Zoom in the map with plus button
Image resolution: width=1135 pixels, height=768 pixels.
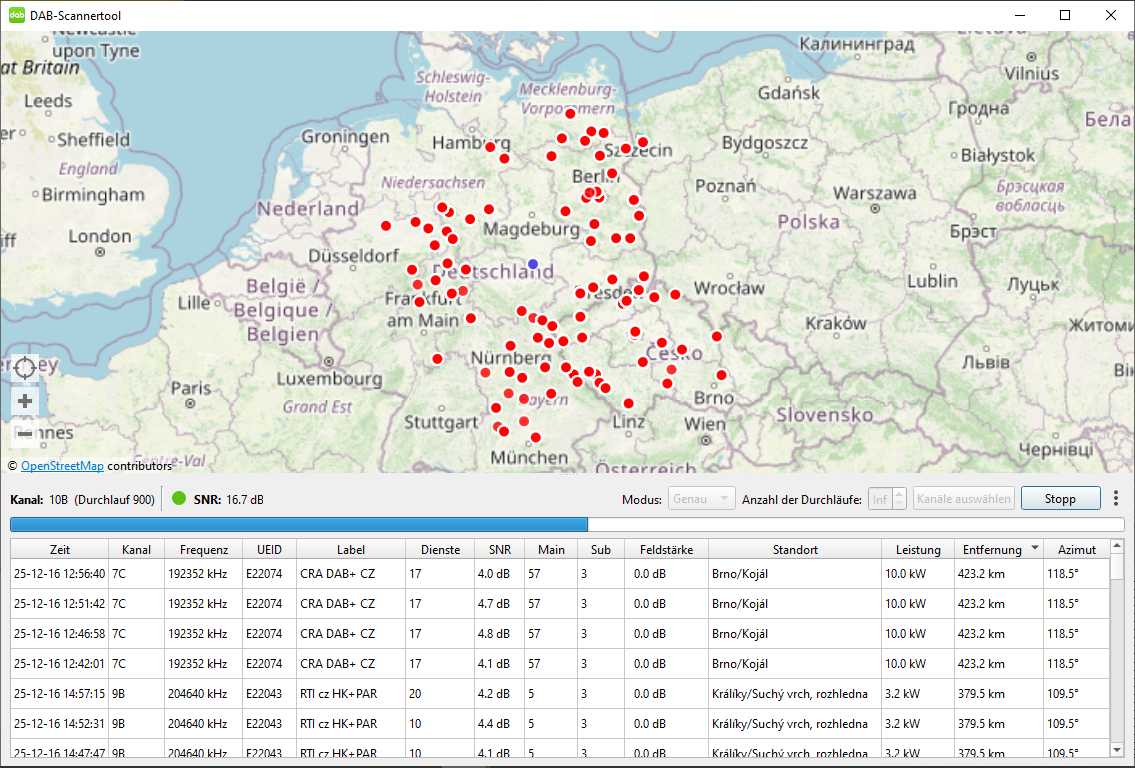(25, 401)
